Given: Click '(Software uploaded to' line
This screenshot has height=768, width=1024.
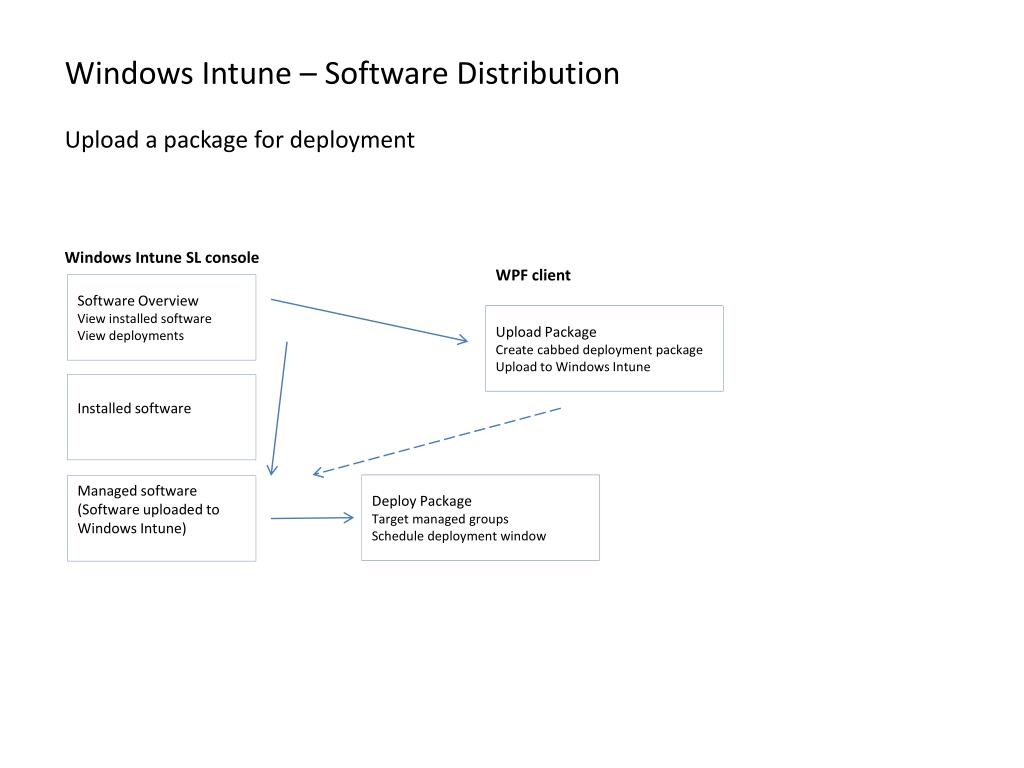Looking at the screenshot, I should (148, 509).
